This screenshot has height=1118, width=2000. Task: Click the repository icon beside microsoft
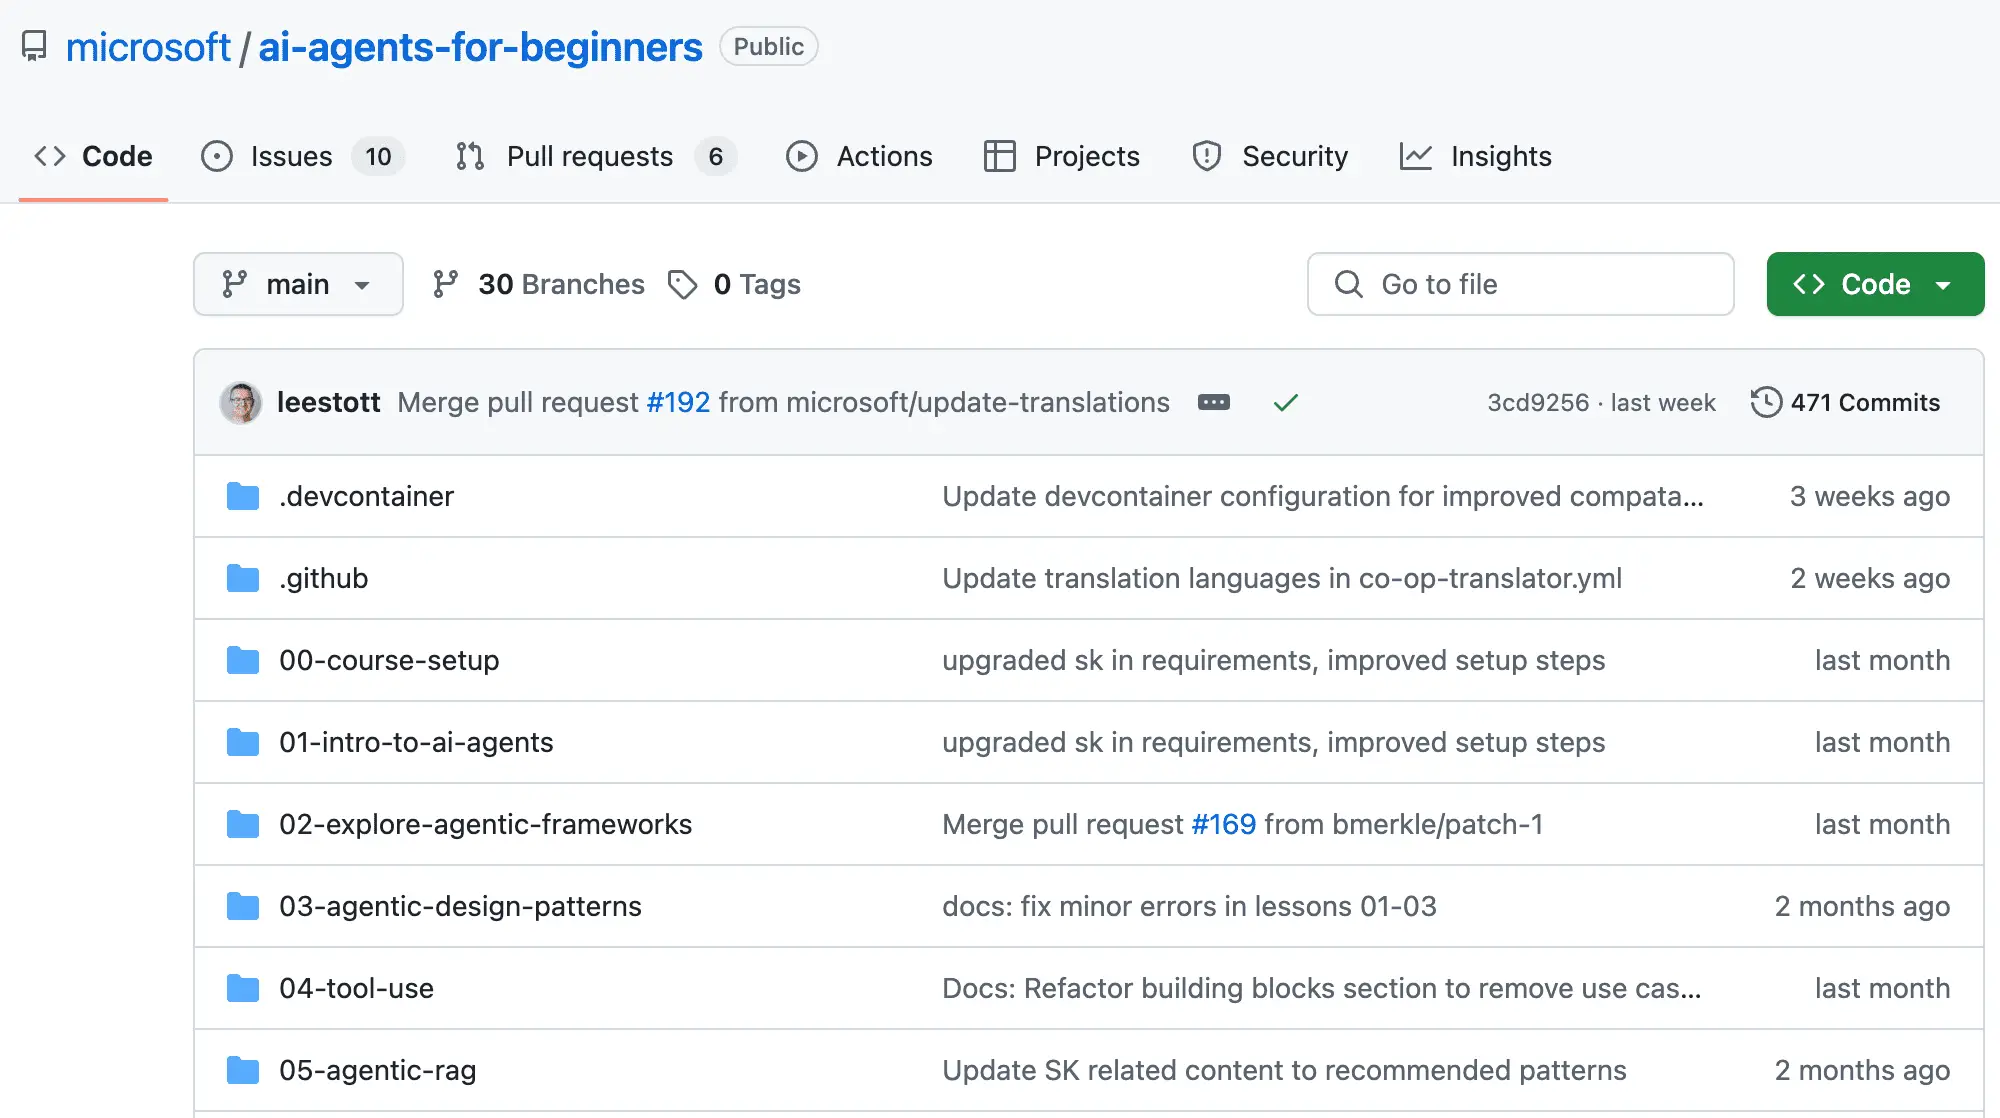pos(34,47)
